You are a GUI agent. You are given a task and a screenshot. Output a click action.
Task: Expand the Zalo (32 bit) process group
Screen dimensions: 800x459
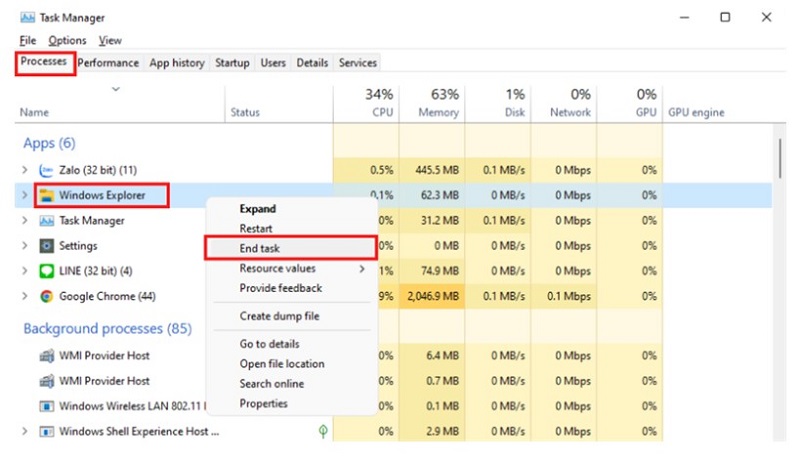[24, 170]
